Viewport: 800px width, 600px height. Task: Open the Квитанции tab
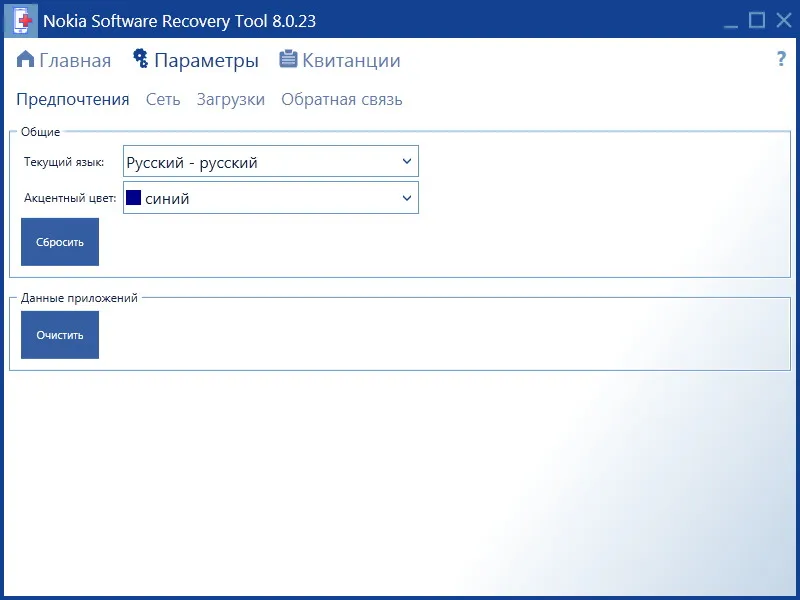point(351,60)
